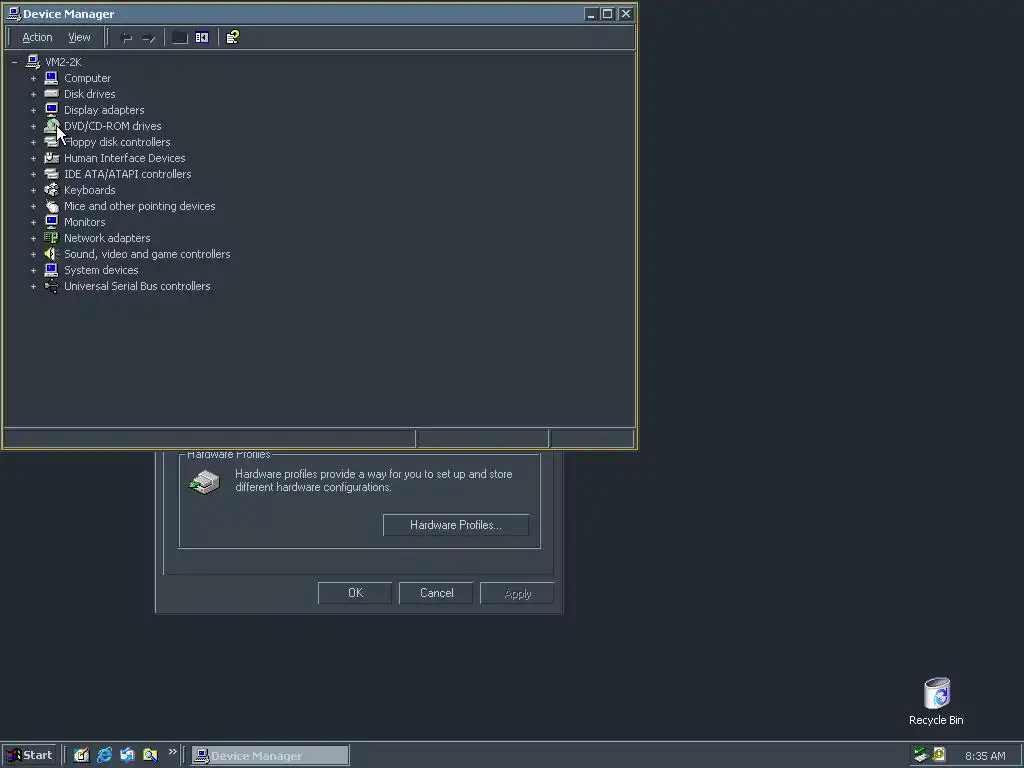Minimize the Device Manager window
The width and height of the screenshot is (1024, 768).
(590, 14)
